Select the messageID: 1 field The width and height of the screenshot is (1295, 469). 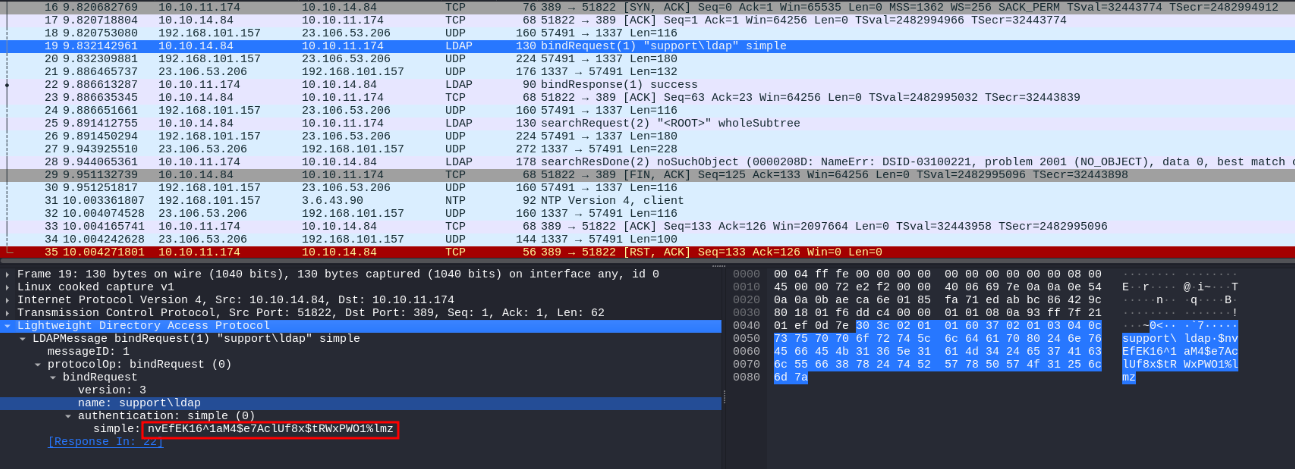click(x=88, y=352)
